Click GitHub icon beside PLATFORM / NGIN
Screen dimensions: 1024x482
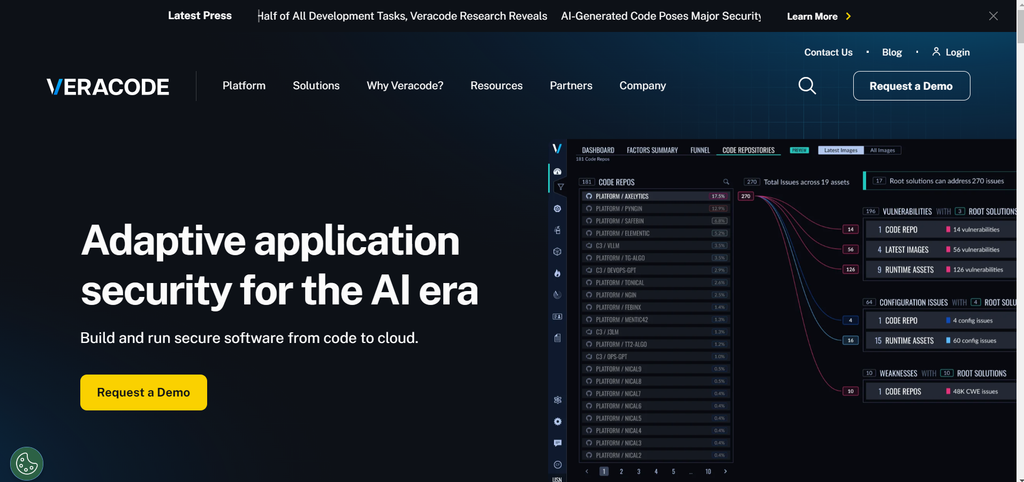[589, 295]
